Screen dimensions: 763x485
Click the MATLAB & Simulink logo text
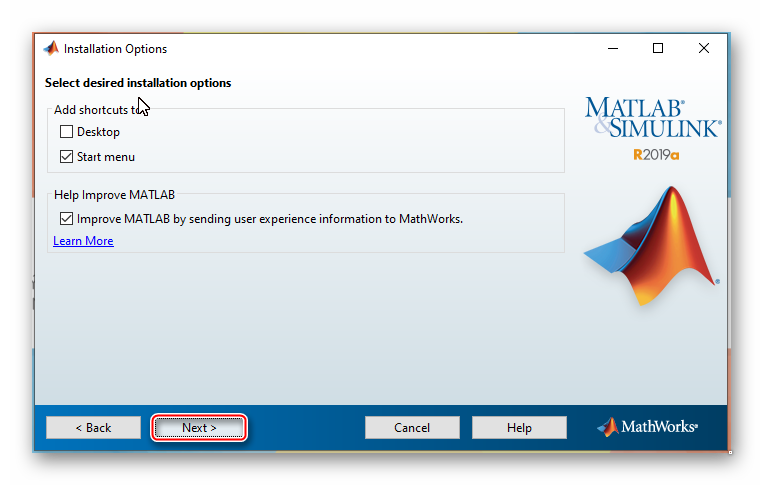pos(652,118)
